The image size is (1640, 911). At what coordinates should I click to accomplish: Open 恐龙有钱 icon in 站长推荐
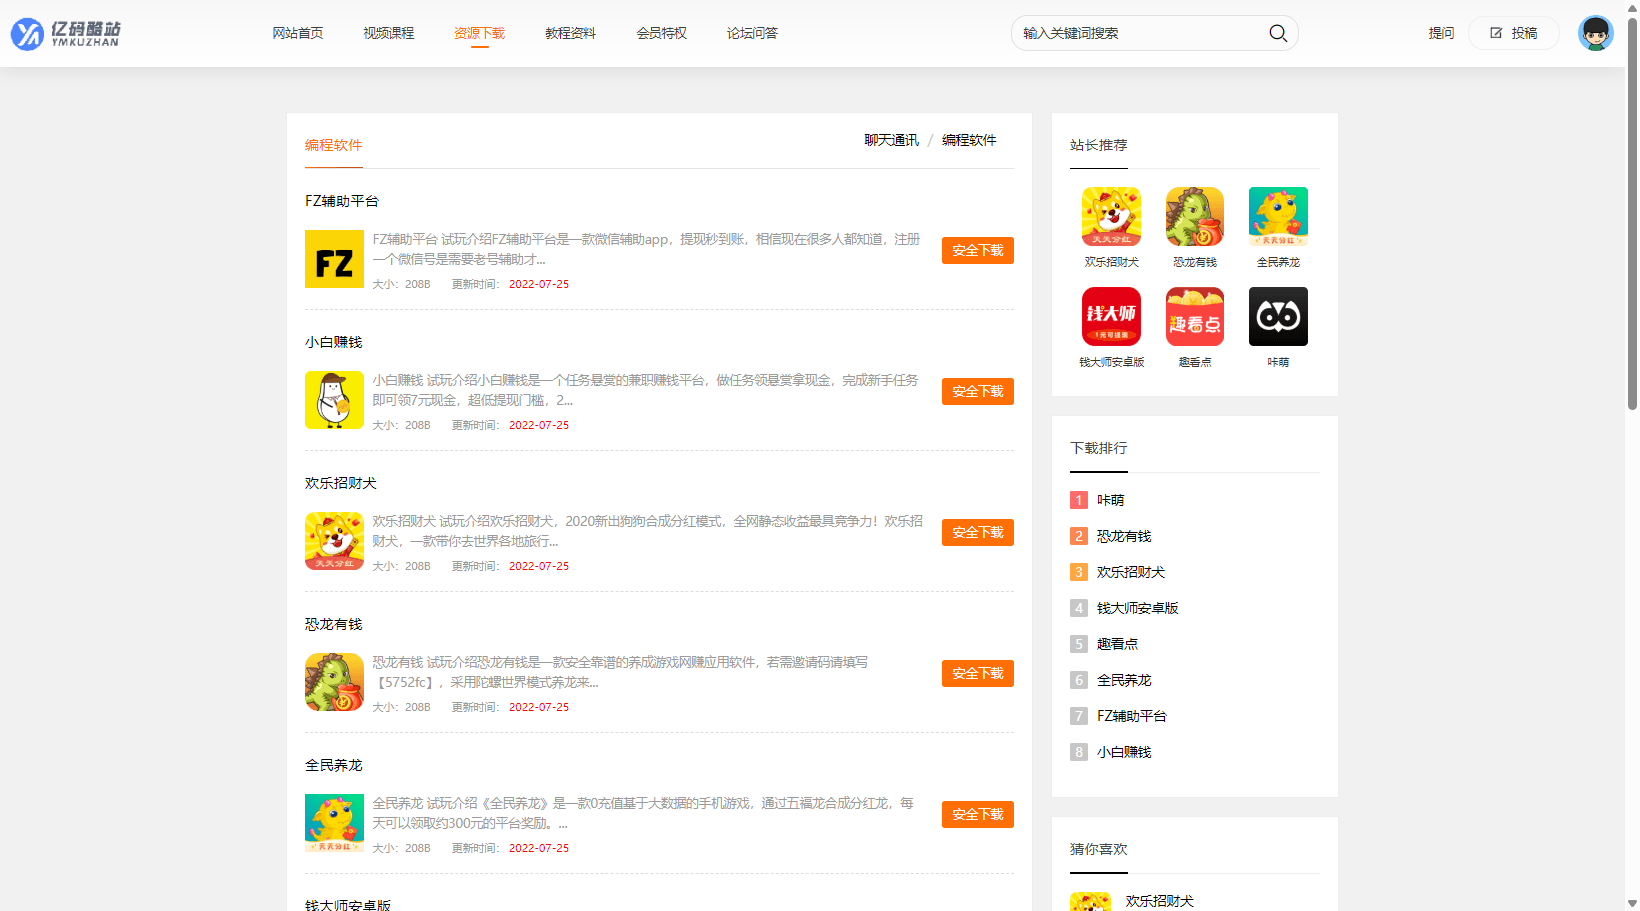(x=1194, y=216)
